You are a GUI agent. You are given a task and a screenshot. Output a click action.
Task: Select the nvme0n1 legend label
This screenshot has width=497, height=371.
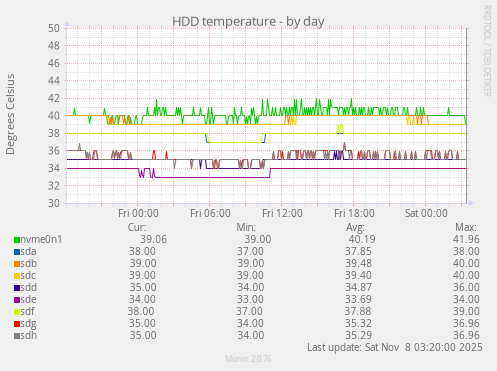41,239
